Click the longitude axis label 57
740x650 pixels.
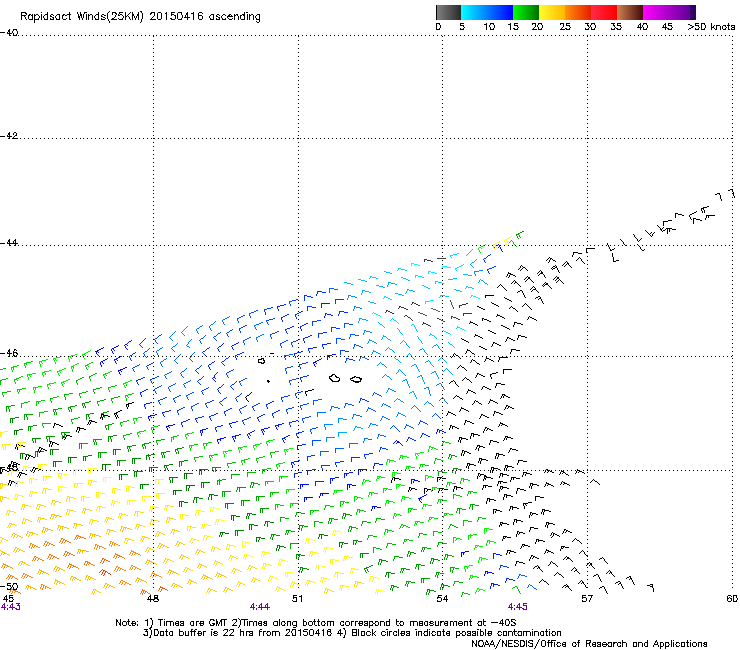point(587,599)
